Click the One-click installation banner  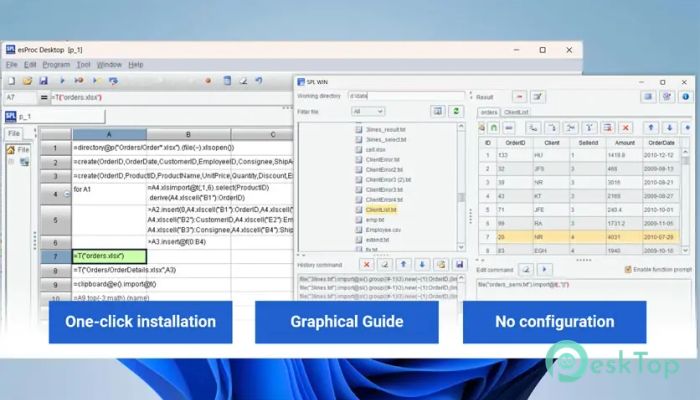(141, 322)
